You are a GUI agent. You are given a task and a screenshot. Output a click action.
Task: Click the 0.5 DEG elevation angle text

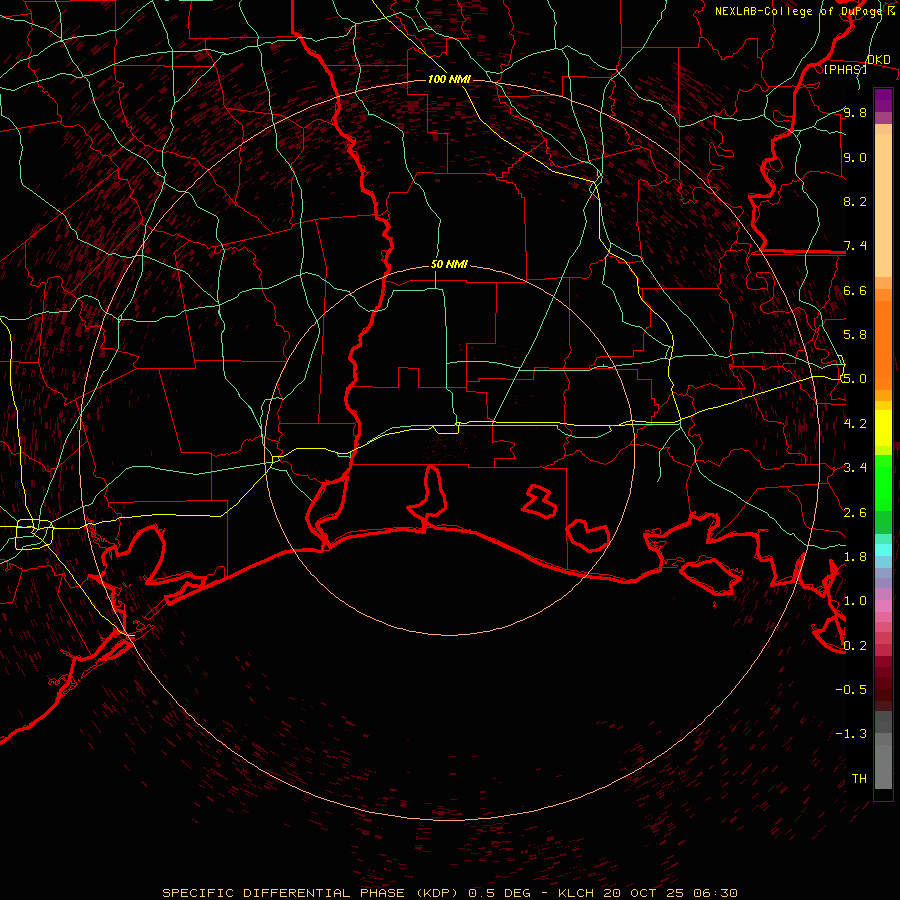click(500, 893)
